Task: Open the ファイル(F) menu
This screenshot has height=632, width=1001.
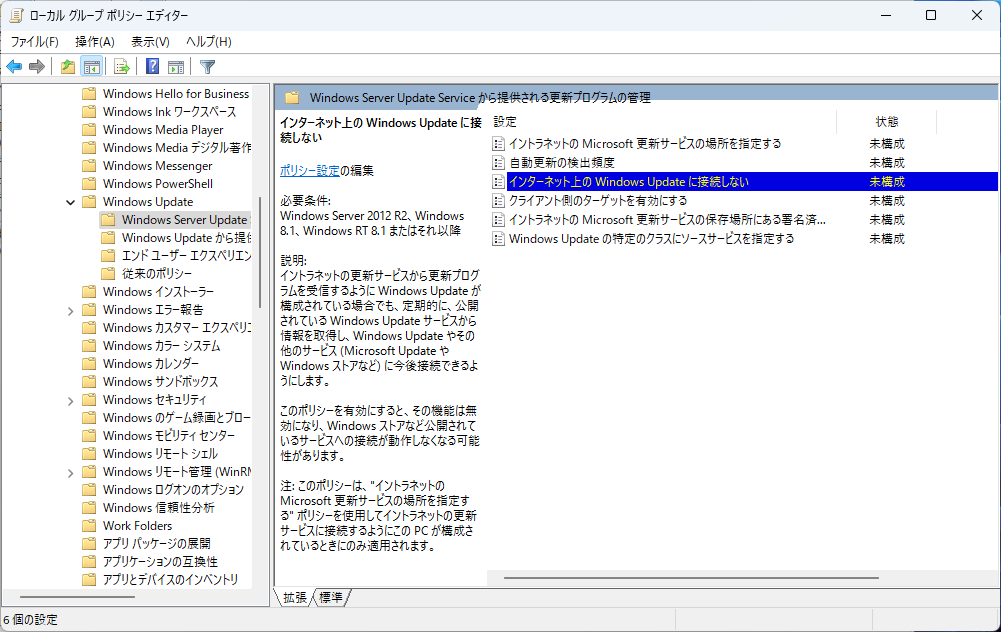Action: tap(34, 42)
